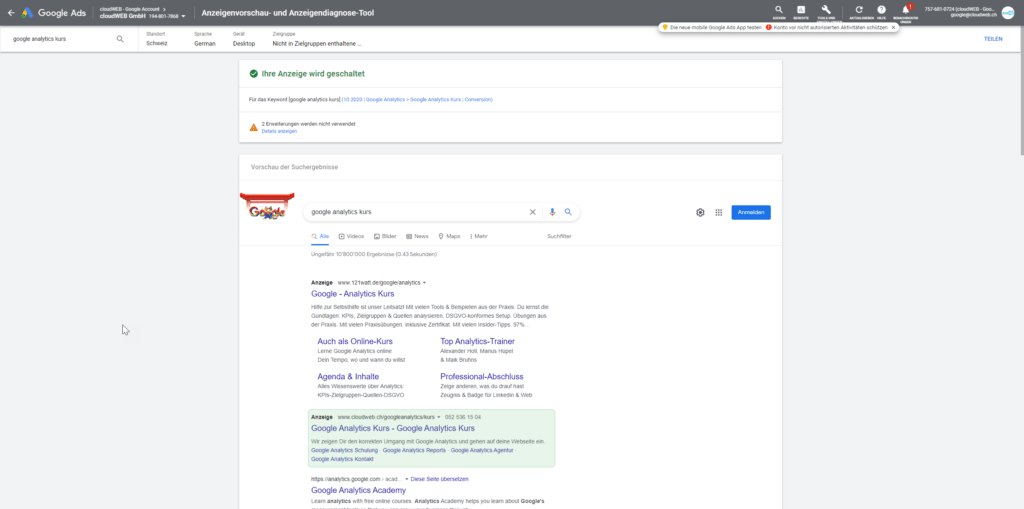The height and width of the screenshot is (509, 1024).
Task: Select the News search tab
Action: 417,237
